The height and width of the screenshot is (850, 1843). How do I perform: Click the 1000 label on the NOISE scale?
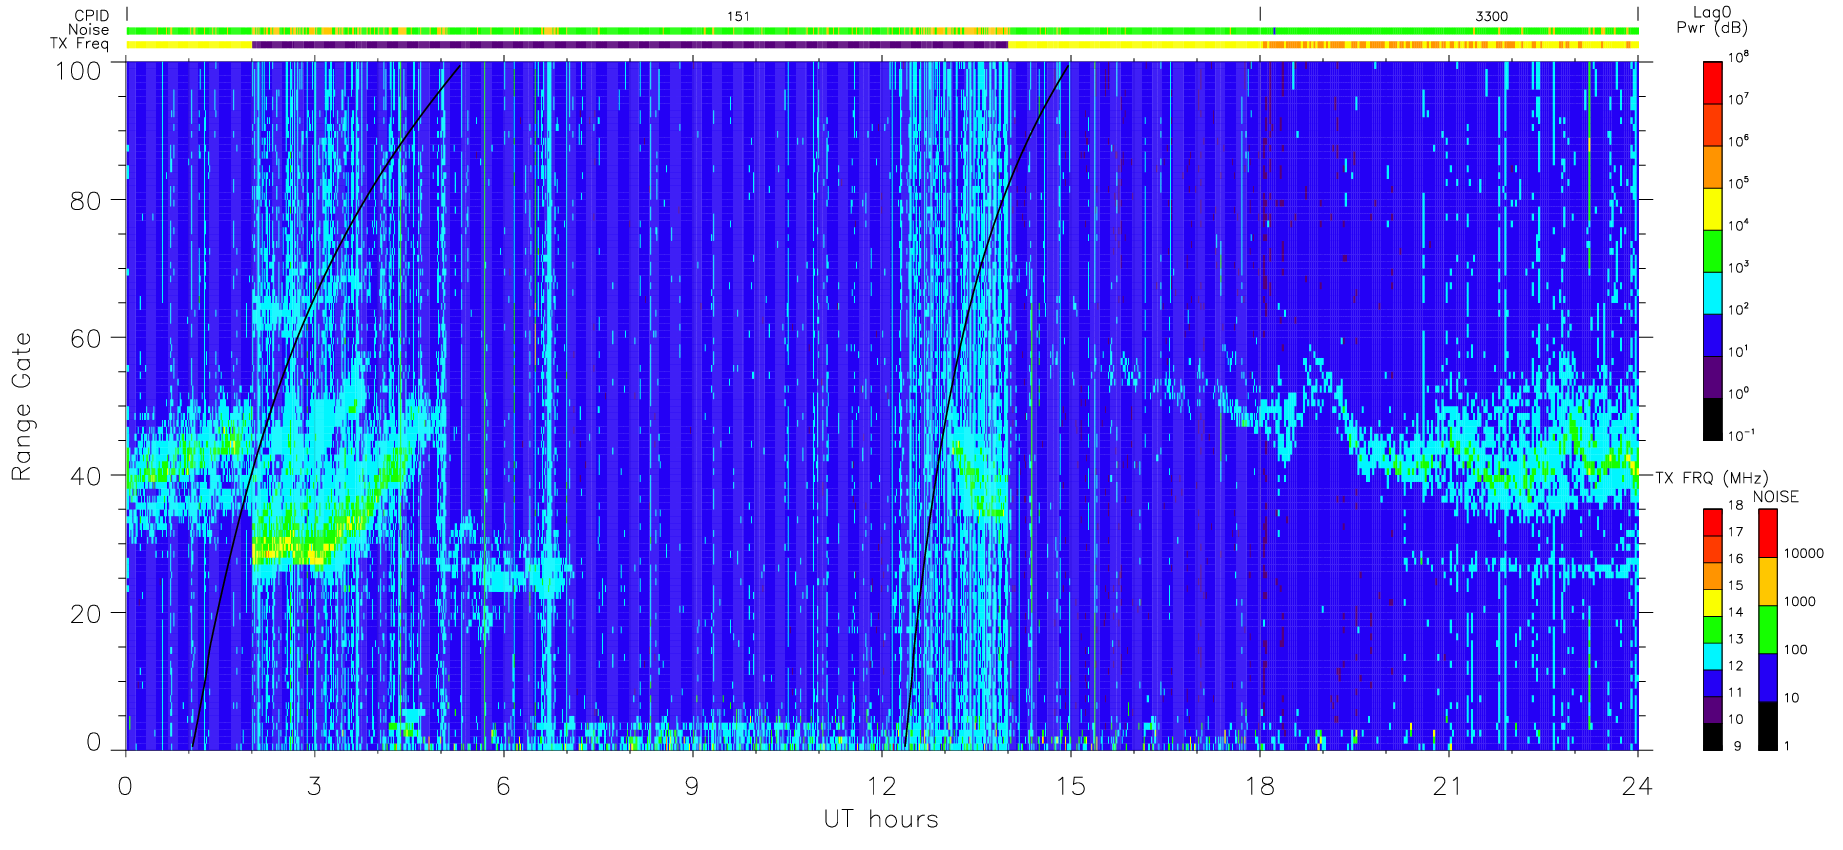1800,602
